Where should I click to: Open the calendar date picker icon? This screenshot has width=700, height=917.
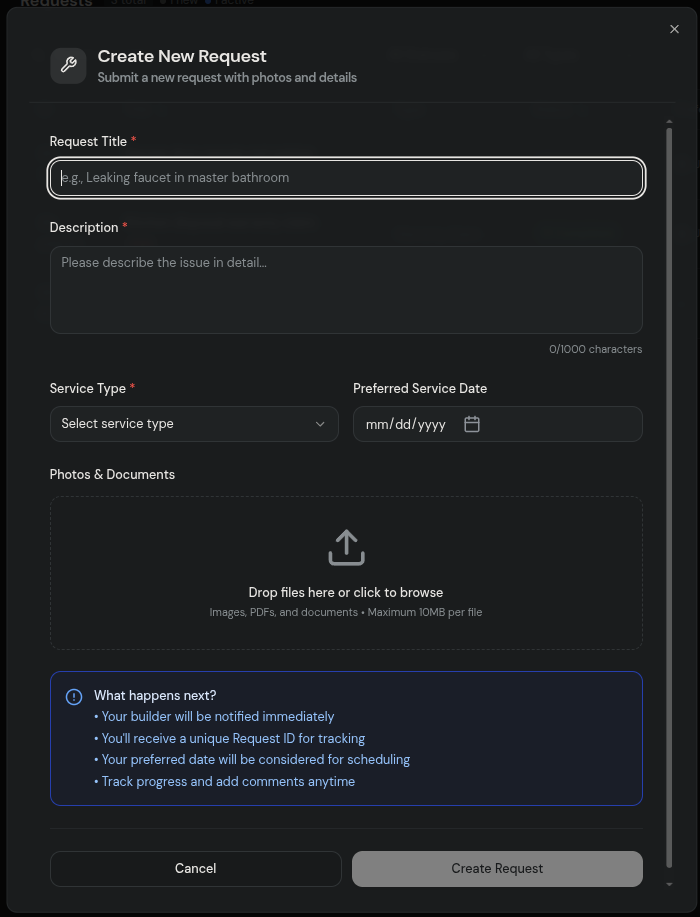click(x=472, y=424)
